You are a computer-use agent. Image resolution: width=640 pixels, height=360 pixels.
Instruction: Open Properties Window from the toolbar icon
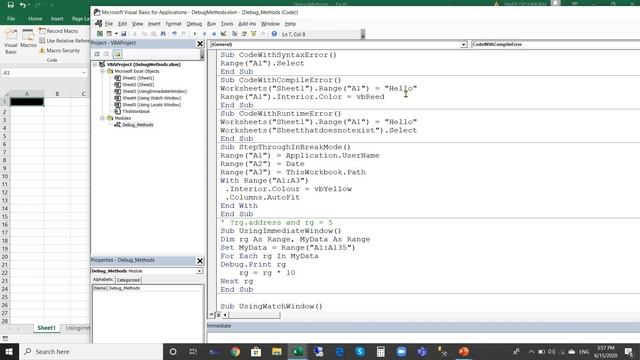click(x=244, y=34)
